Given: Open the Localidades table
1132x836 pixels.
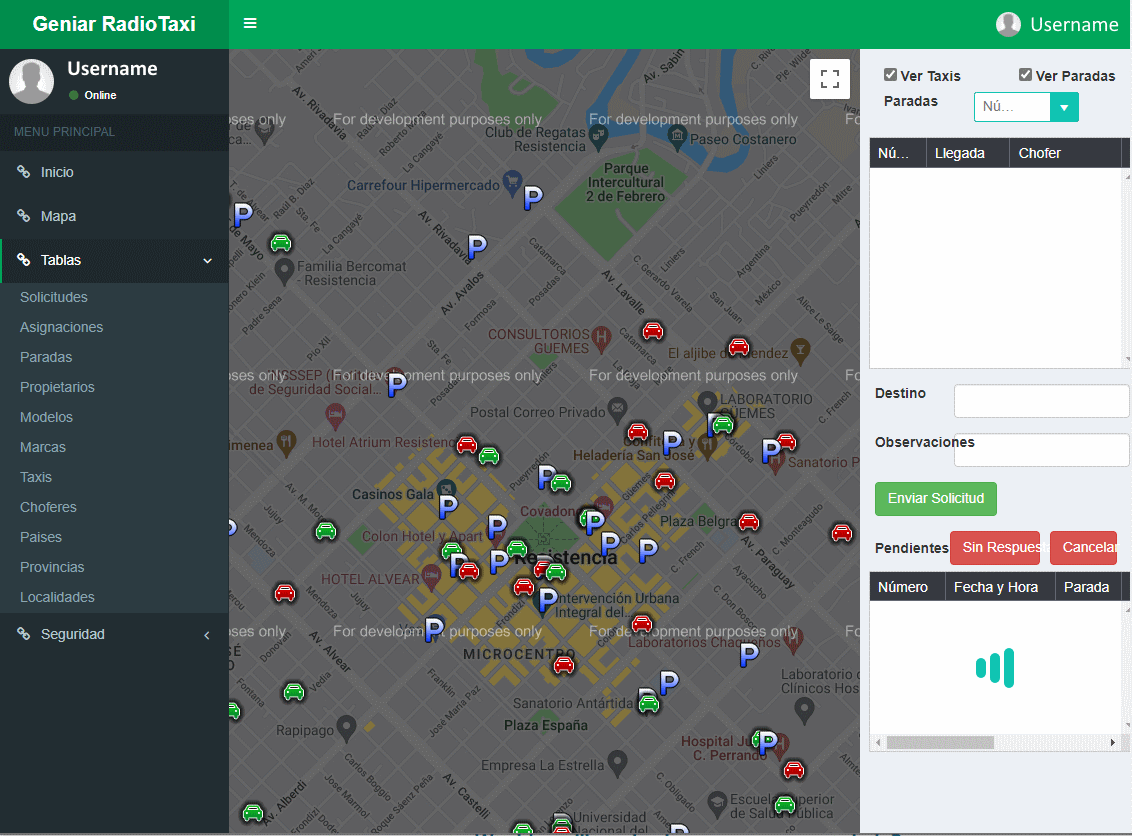Looking at the screenshot, I should (x=57, y=597).
